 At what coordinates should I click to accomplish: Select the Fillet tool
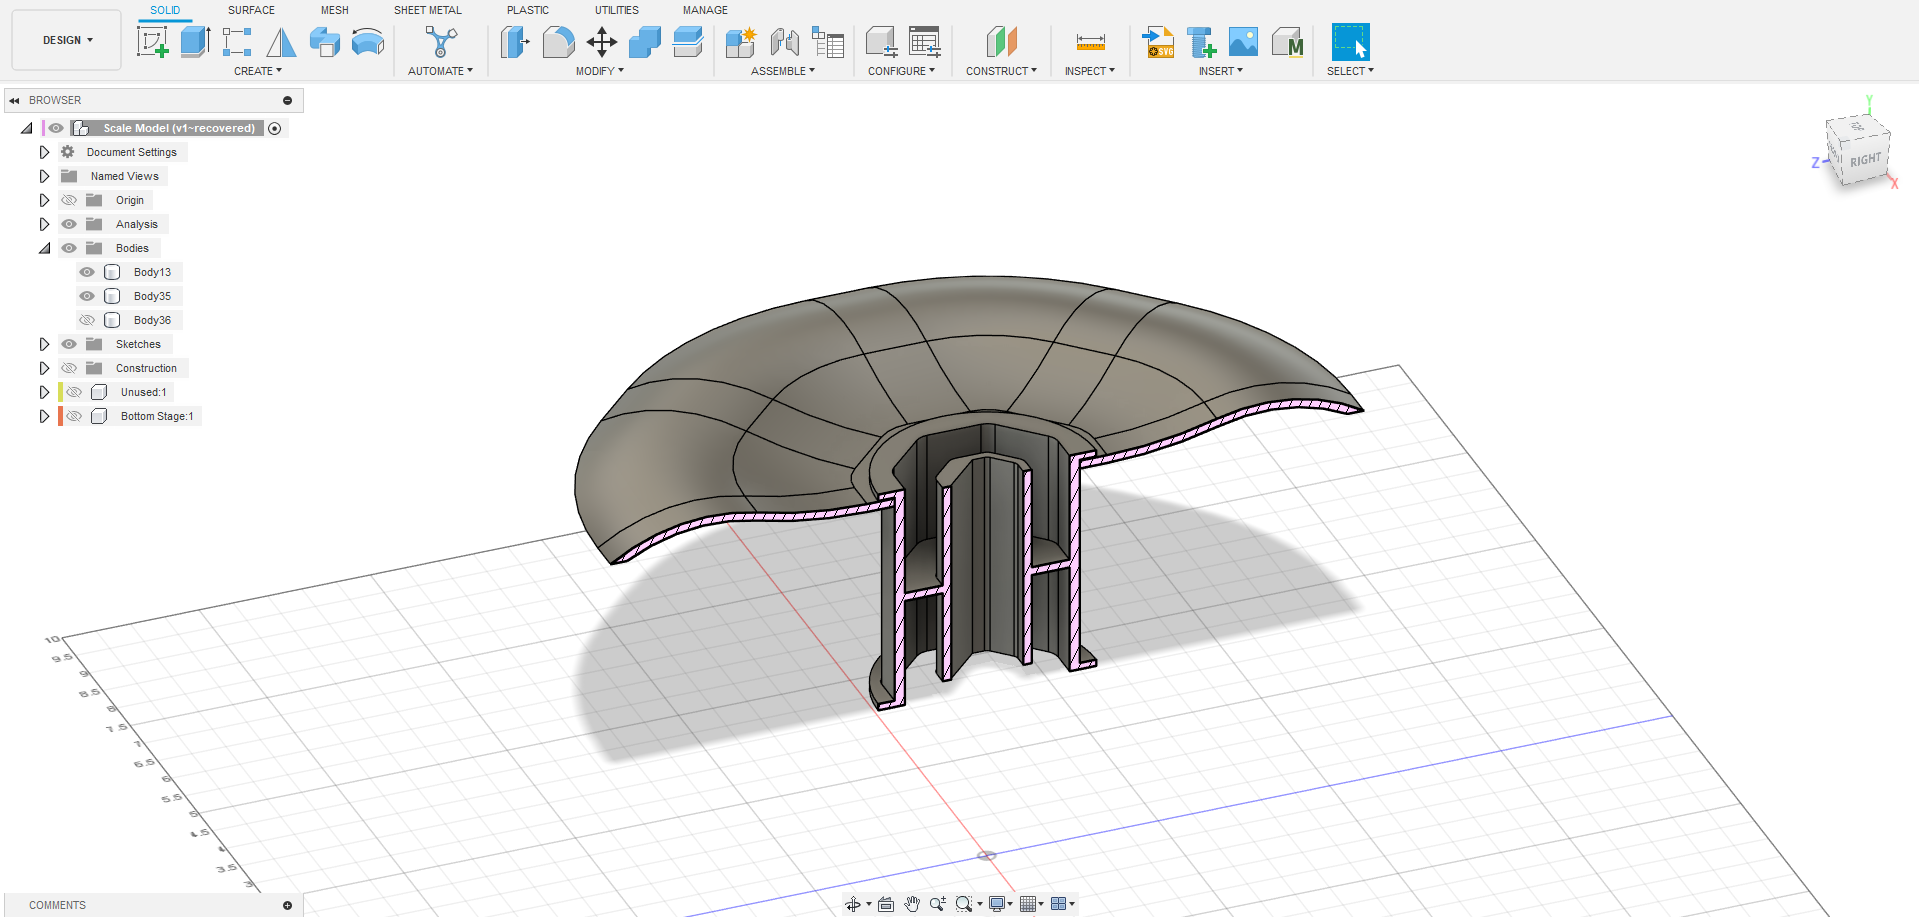point(558,42)
